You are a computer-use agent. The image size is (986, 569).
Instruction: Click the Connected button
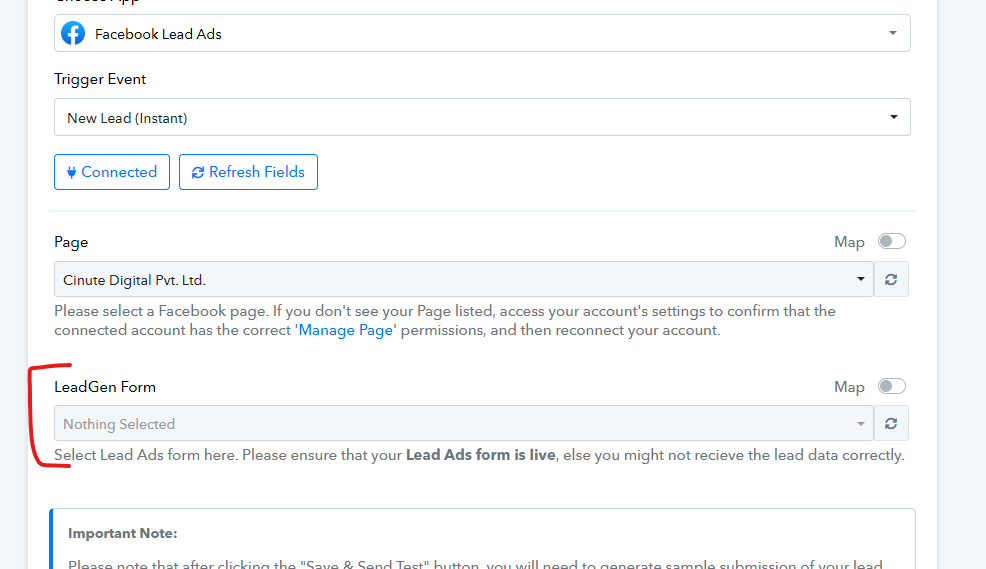(112, 172)
